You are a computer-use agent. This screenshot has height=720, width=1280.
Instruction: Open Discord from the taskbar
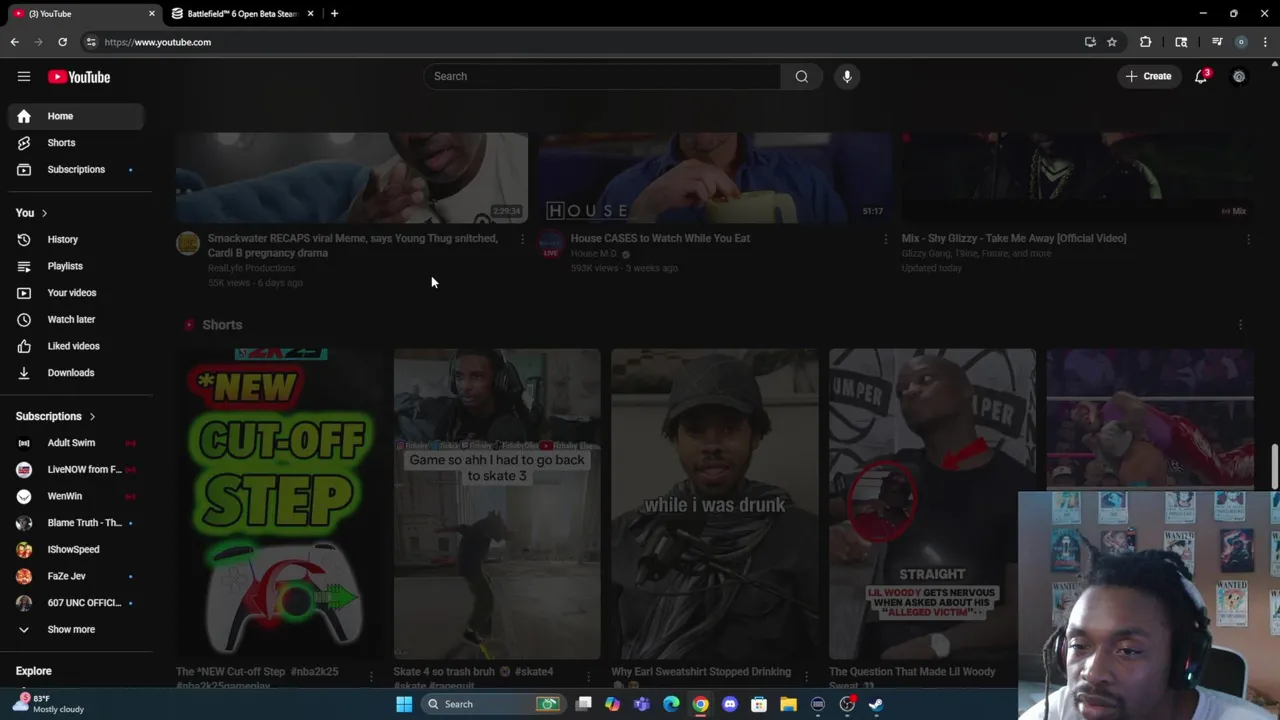(730, 704)
